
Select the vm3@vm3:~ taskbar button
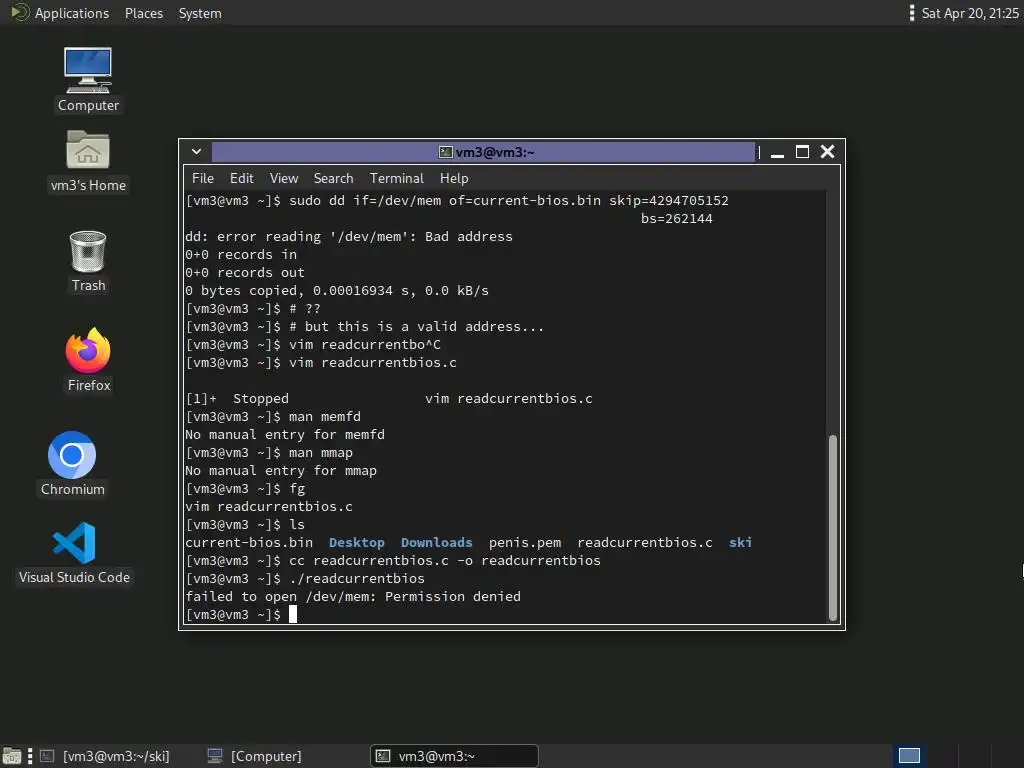click(x=455, y=756)
